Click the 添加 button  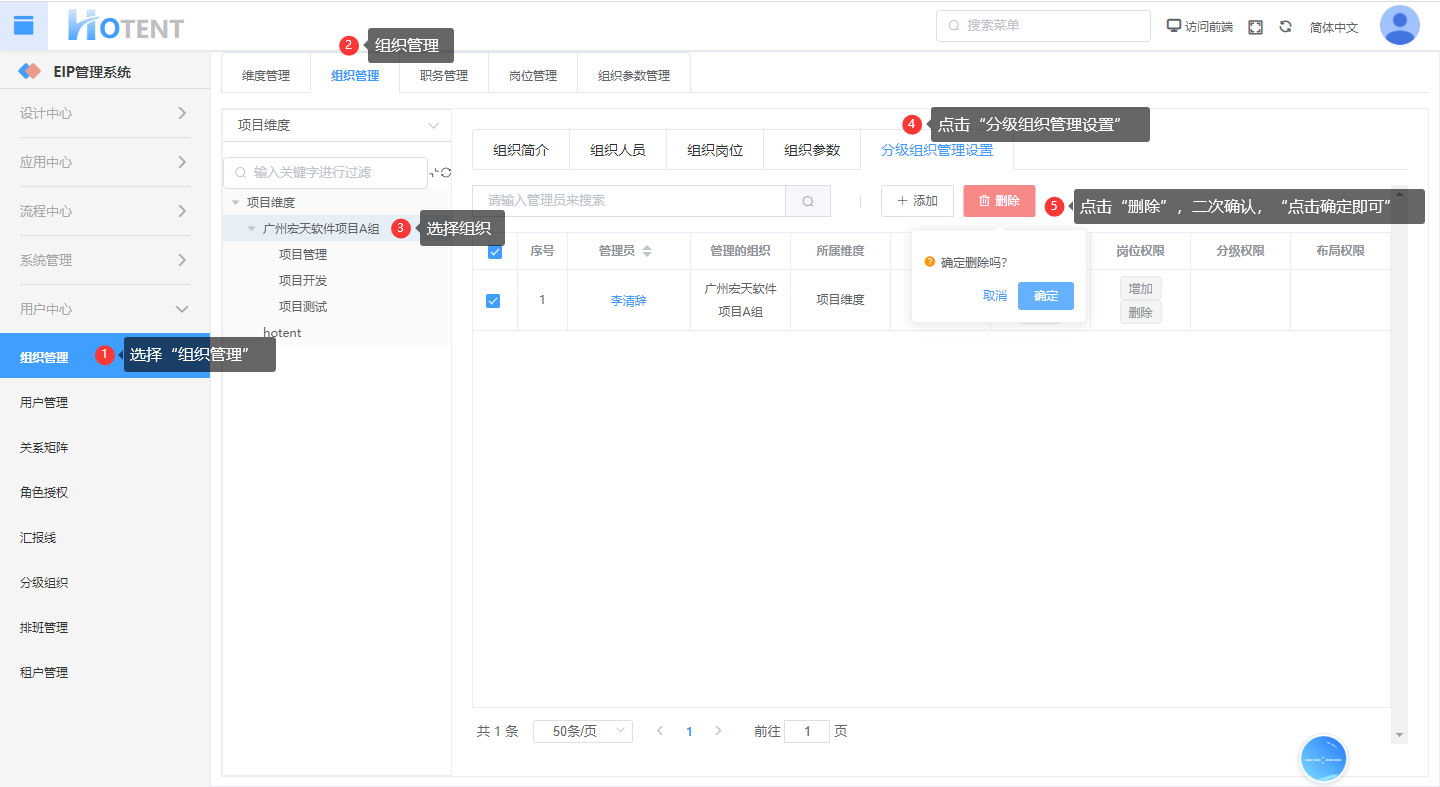[x=917, y=201]
